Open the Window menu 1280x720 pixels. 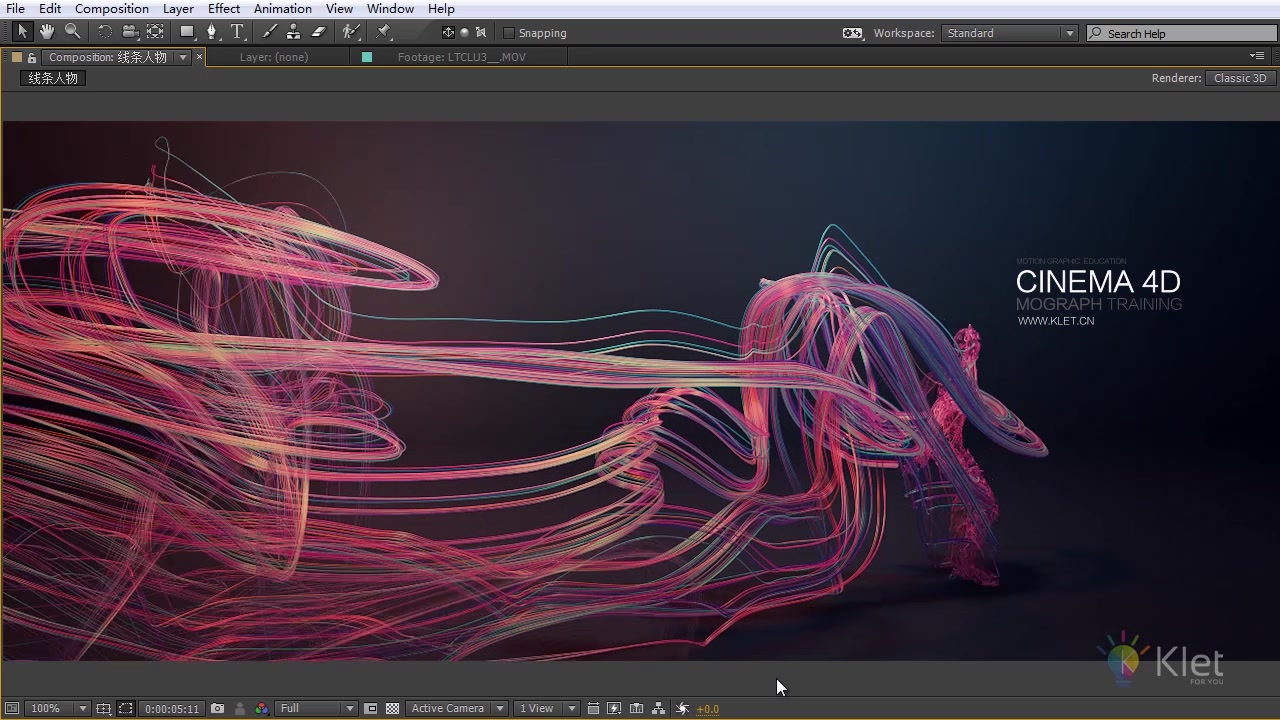[x=390, y=8]
